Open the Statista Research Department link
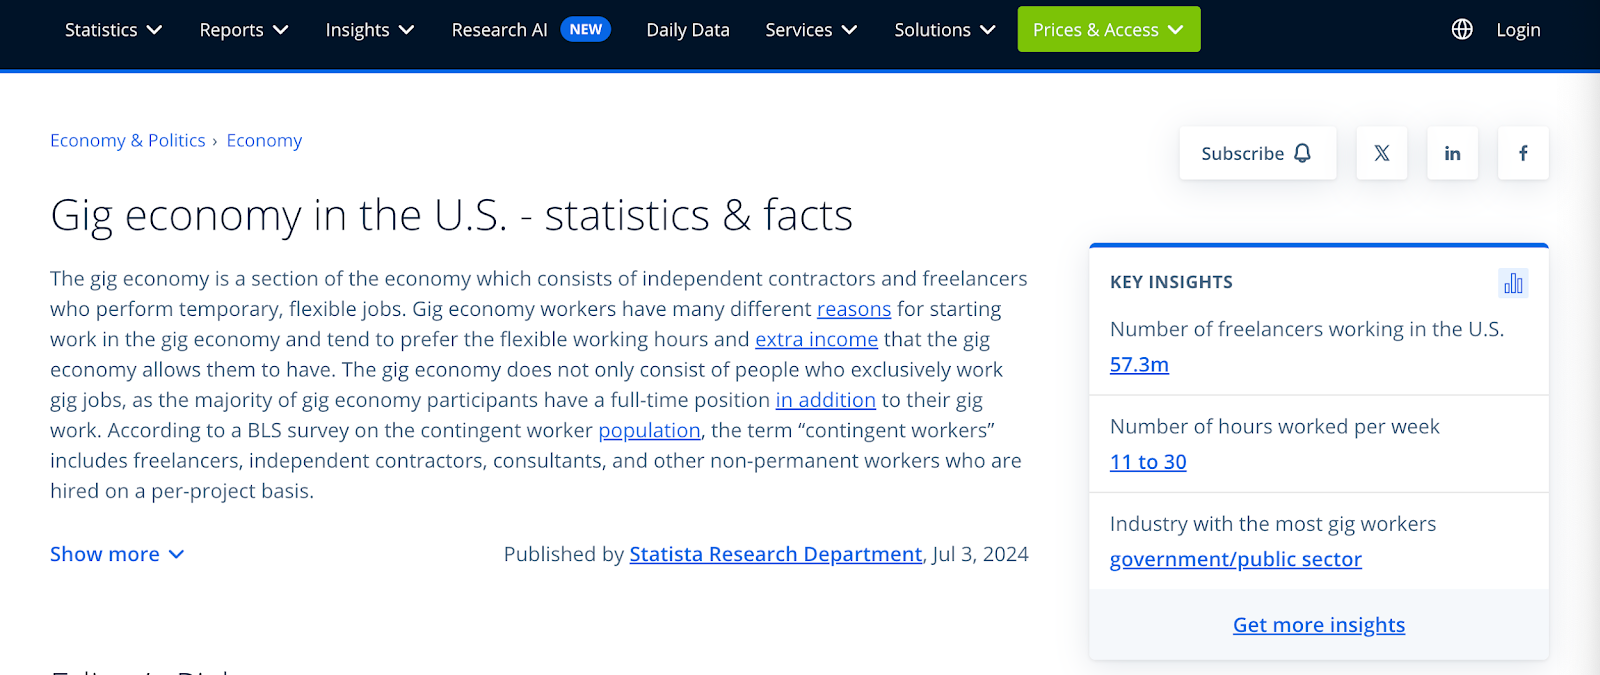1600x675 pixels. 775,554
